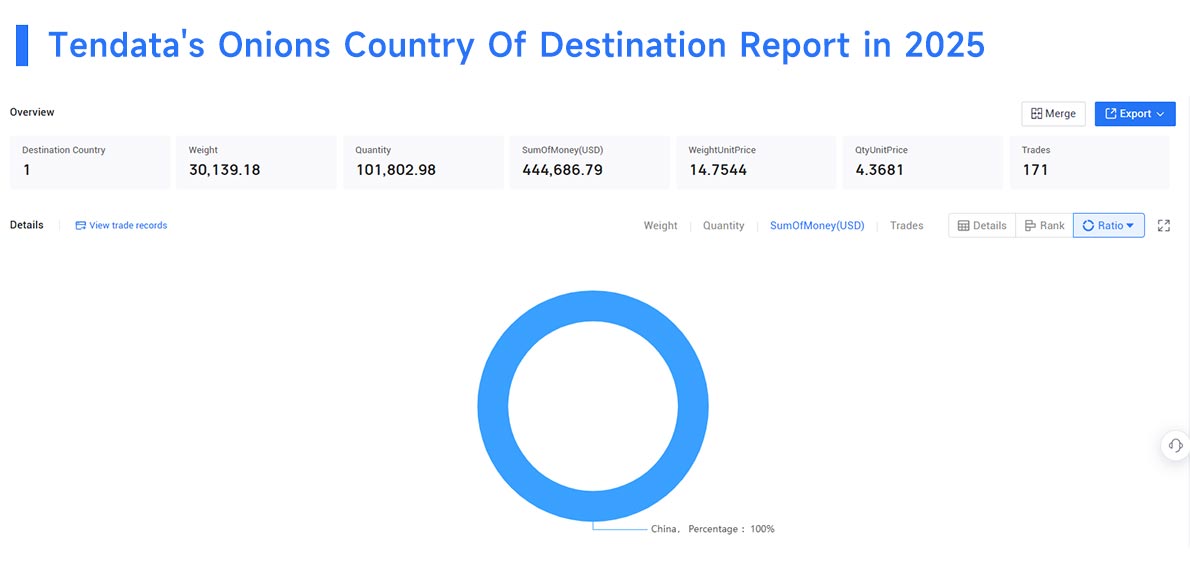Click Trades count 171

[1035, 170]
